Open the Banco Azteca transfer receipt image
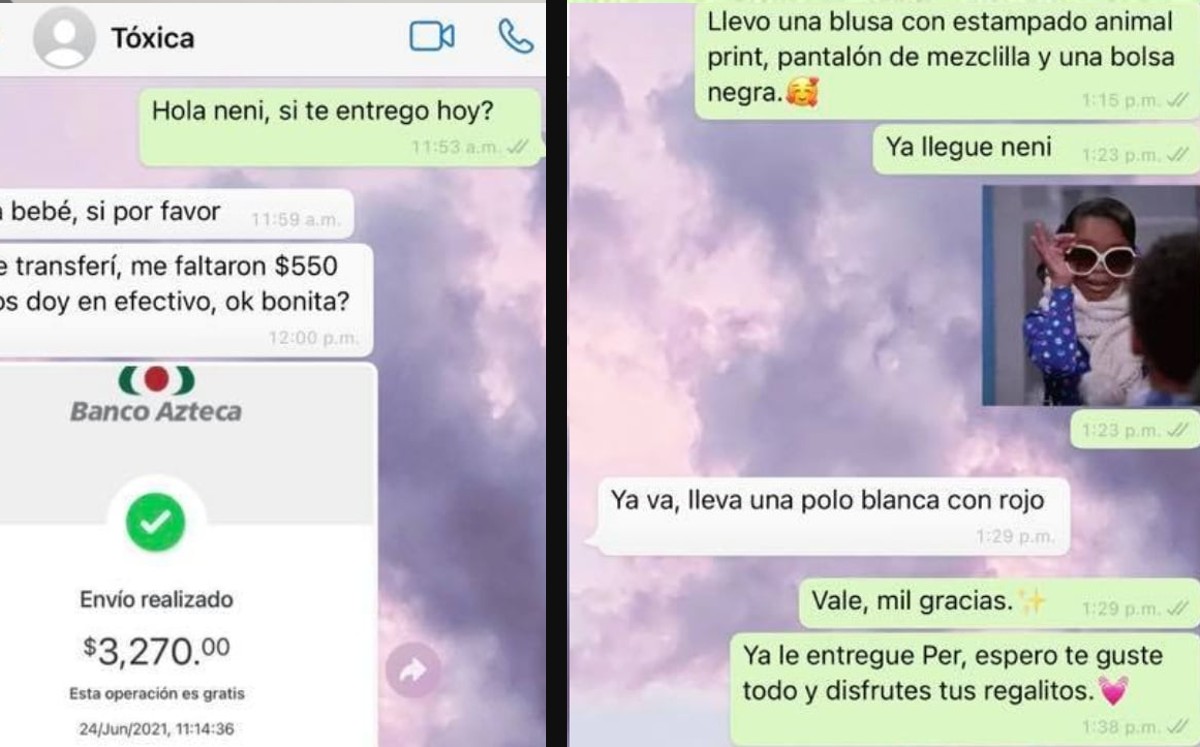This screenshot has width=1200, height=747. tap(187, 555)
